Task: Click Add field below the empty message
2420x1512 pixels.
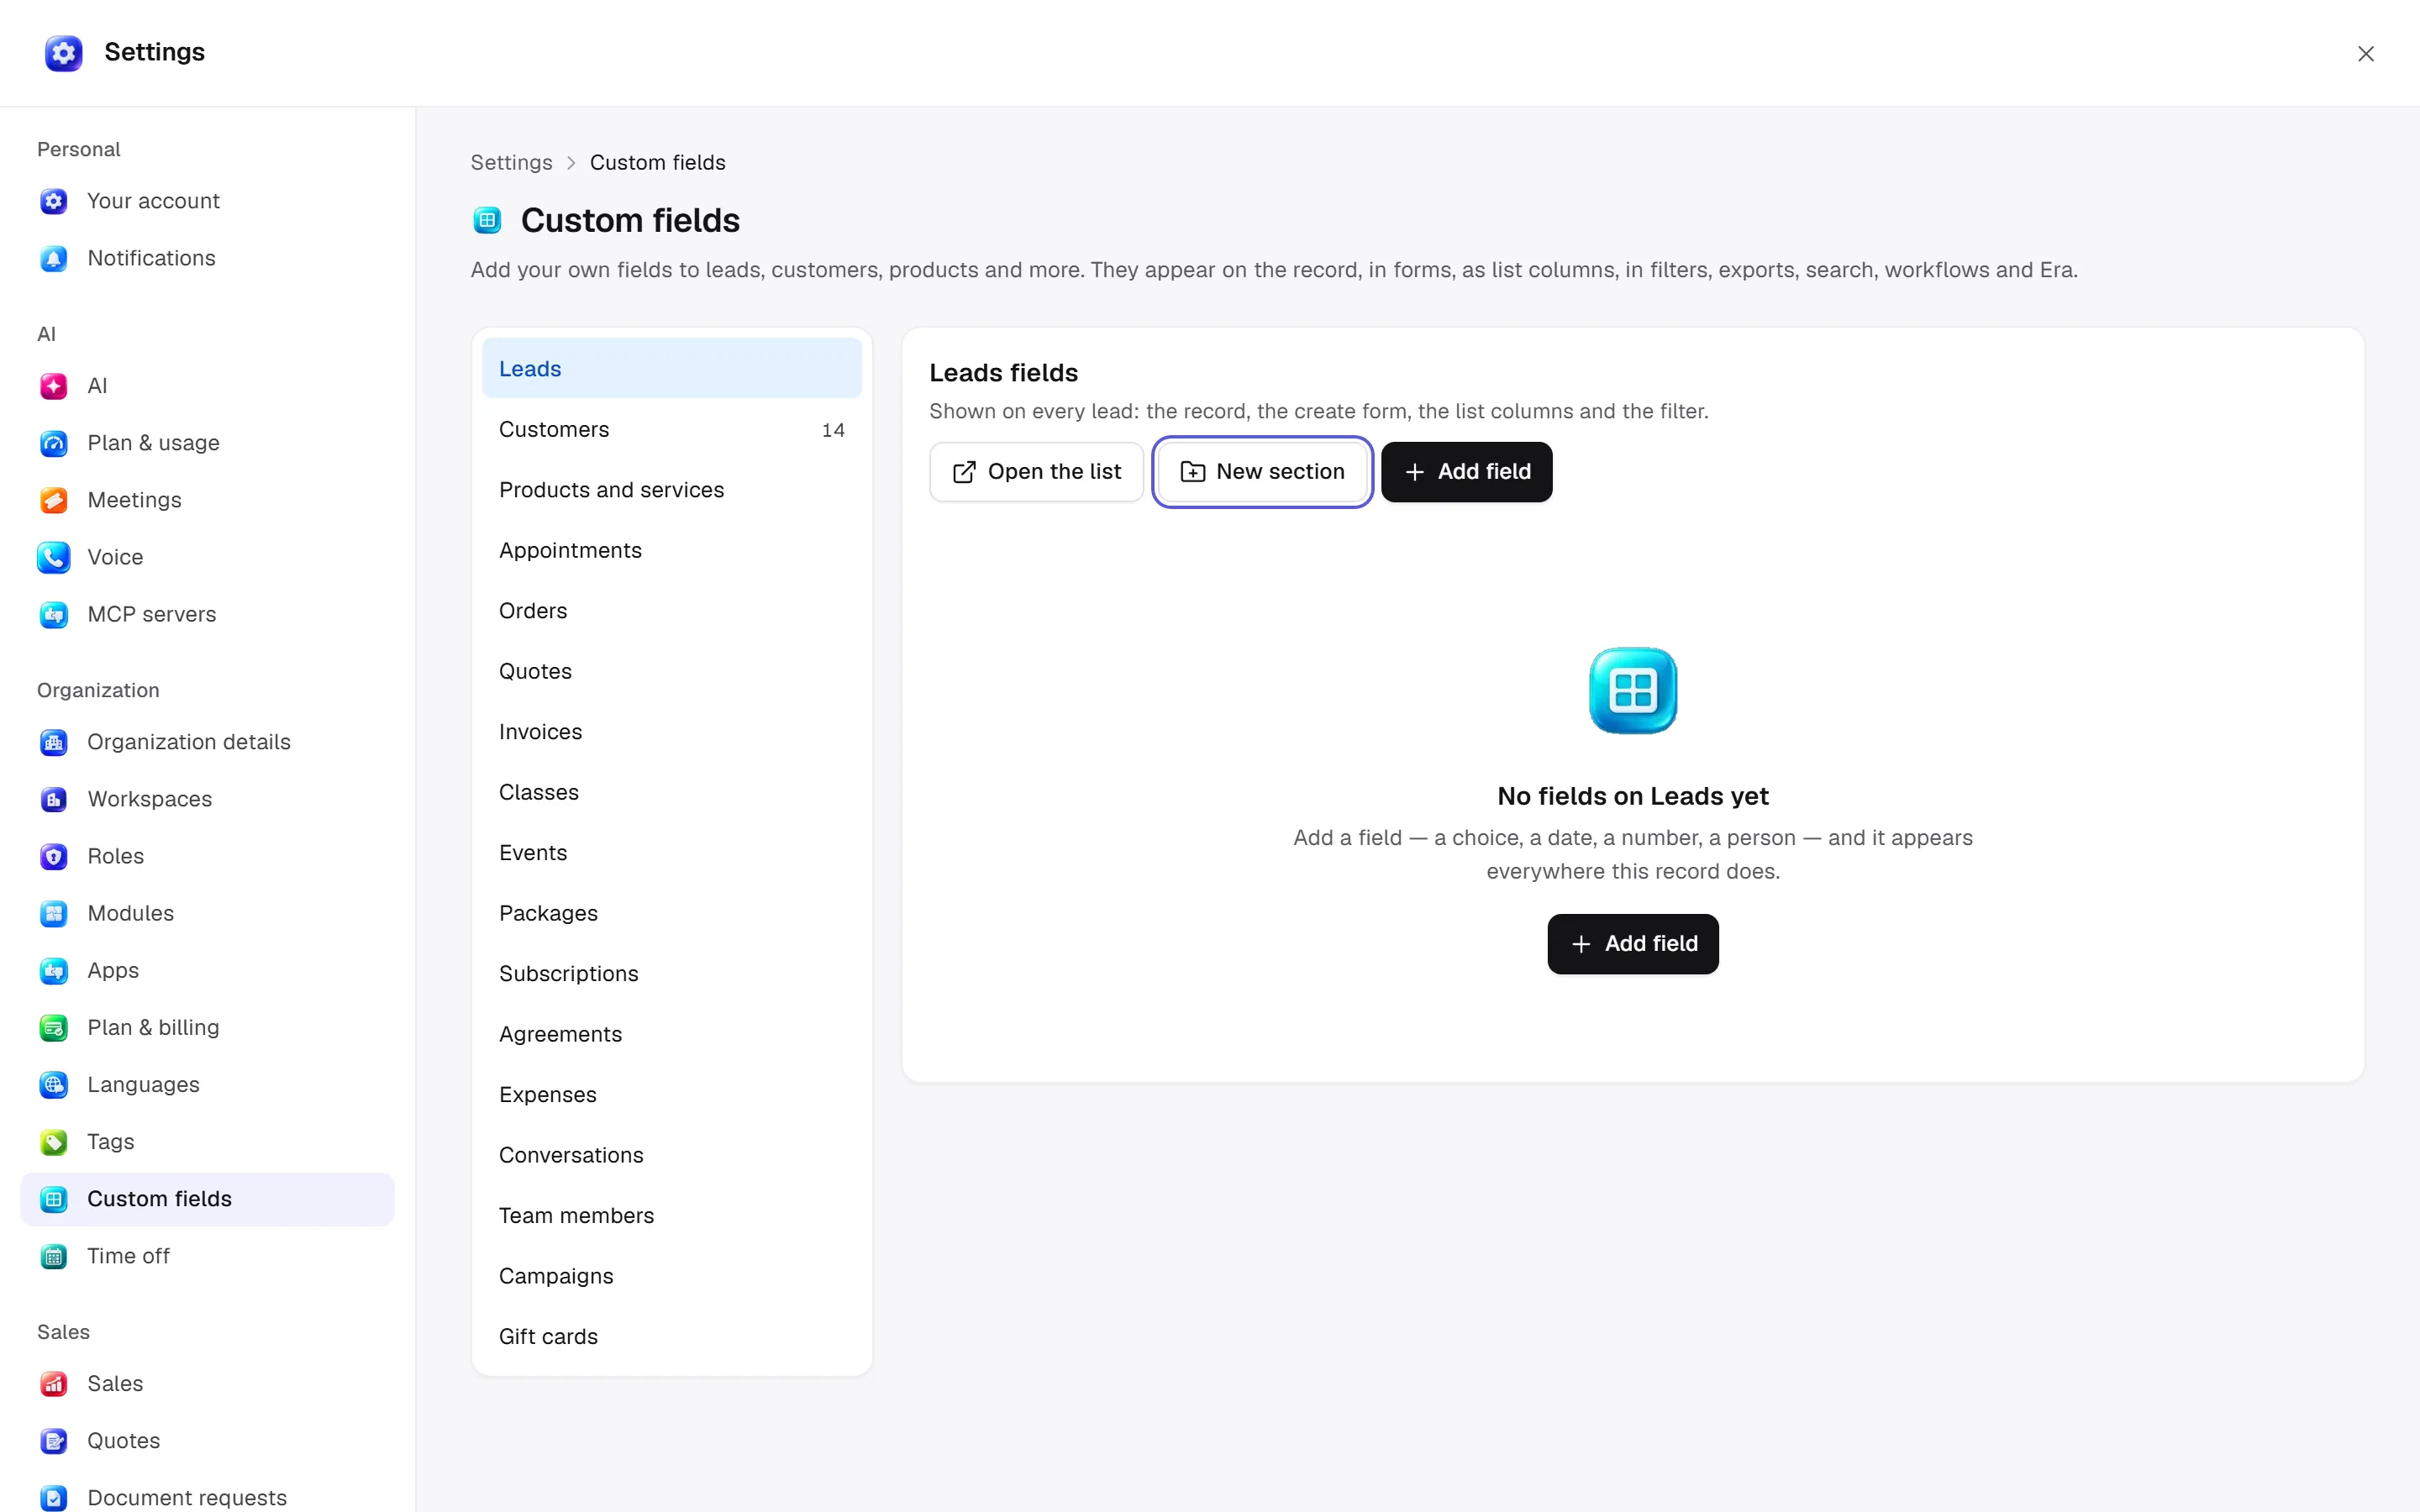Action: point(1633,944)
